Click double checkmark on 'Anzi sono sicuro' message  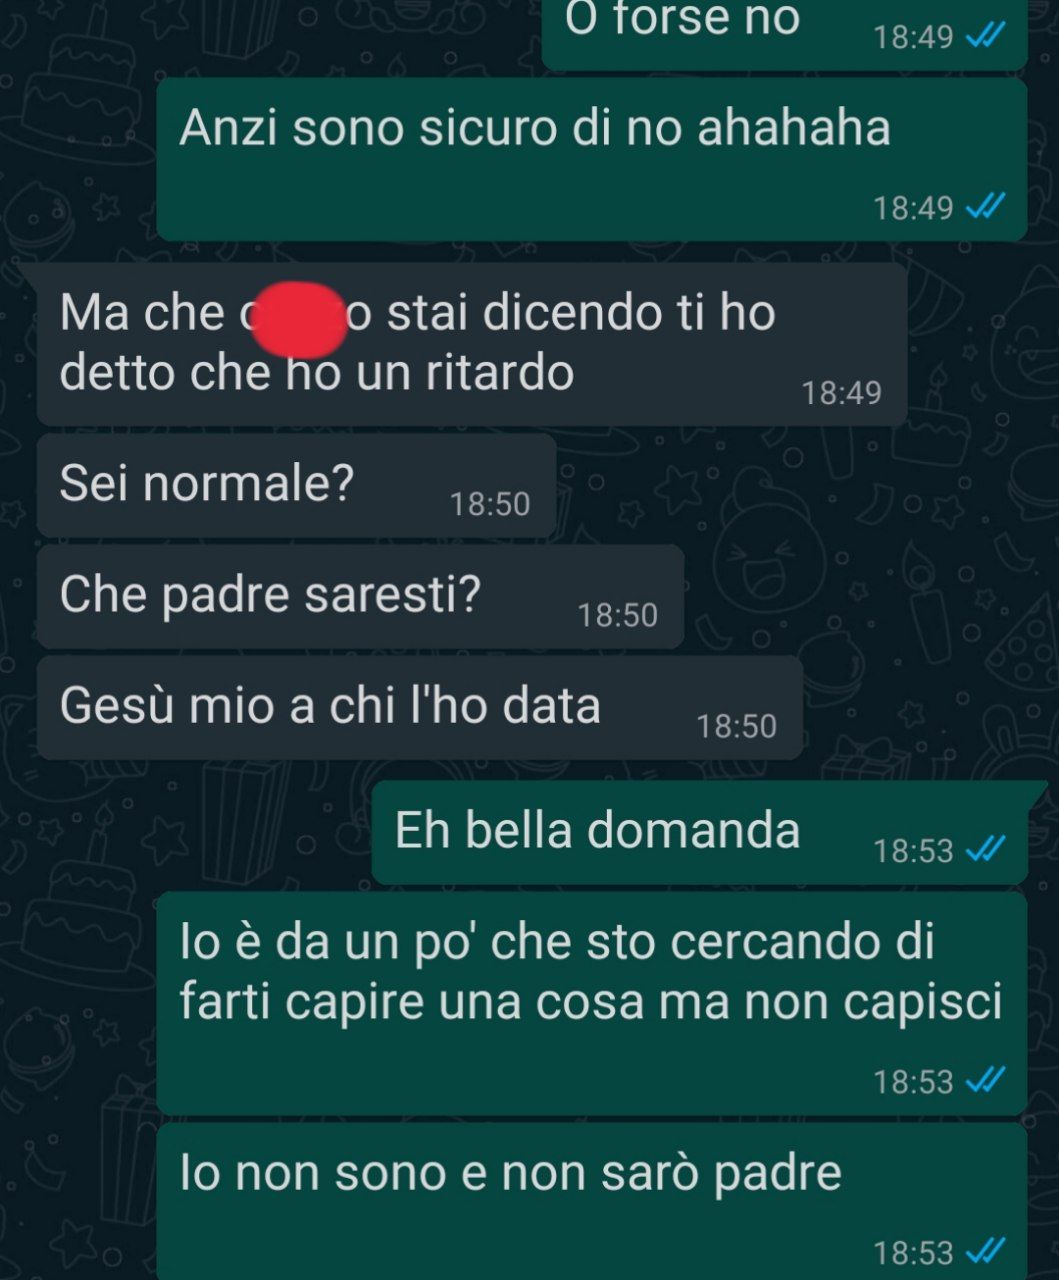985,207
